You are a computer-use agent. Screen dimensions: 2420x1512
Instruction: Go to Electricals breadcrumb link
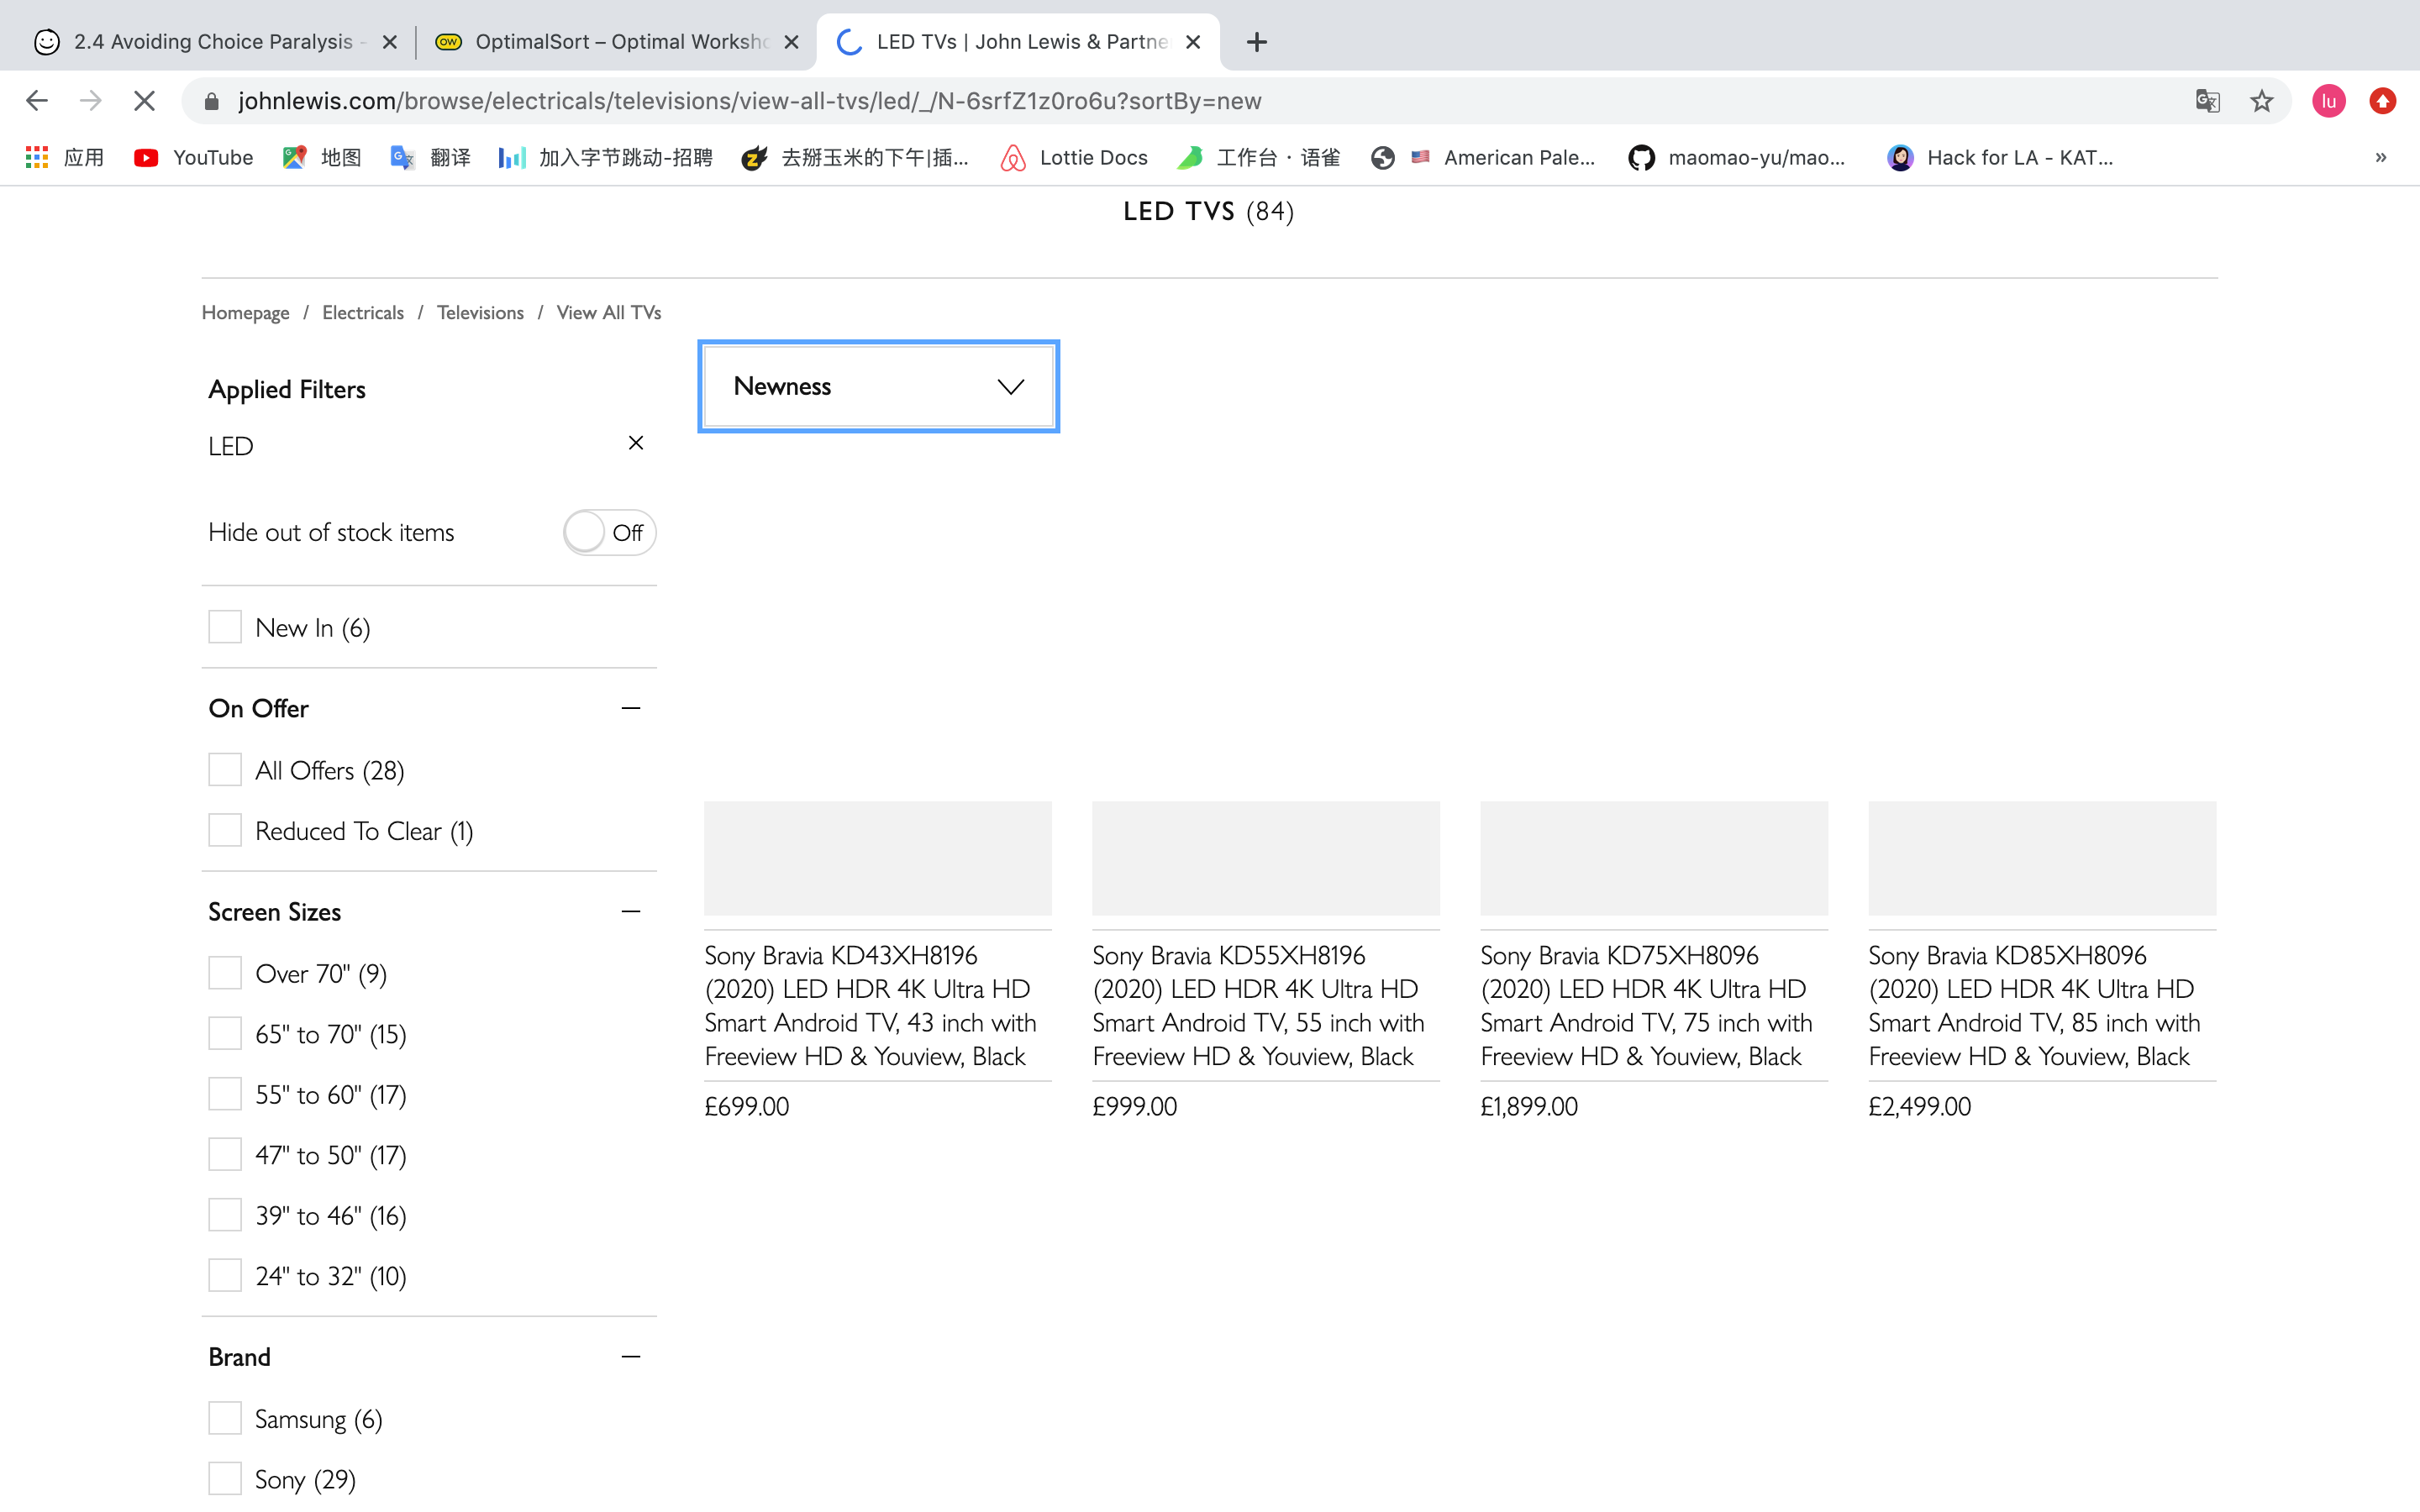(x=363, y=313)
